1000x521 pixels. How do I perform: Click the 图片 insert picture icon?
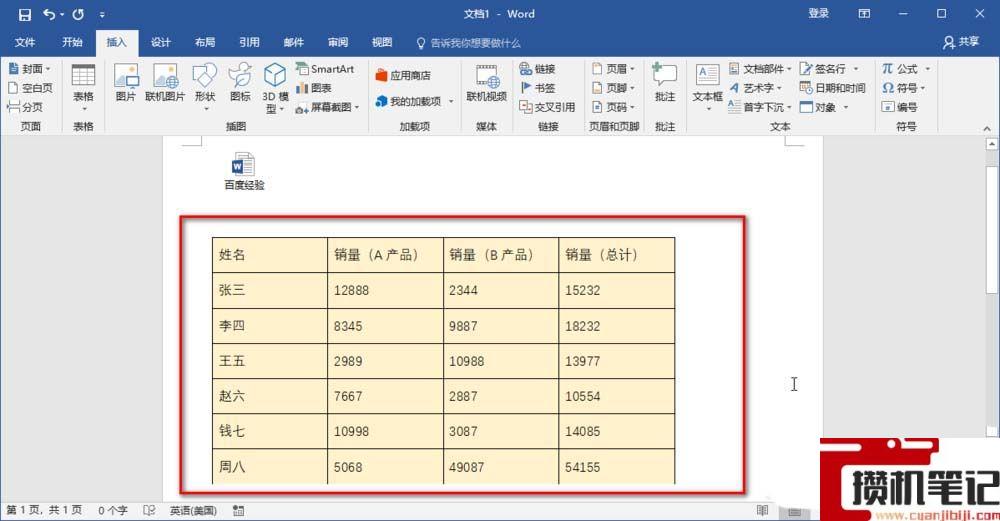coord(126,83)
